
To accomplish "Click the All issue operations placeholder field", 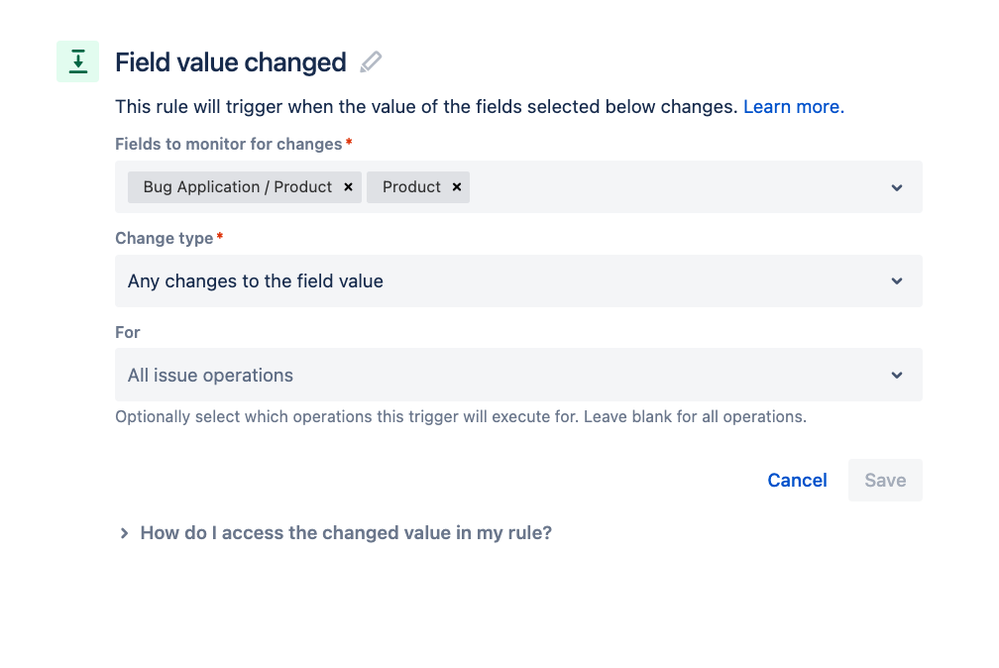I will coord(519,375).
